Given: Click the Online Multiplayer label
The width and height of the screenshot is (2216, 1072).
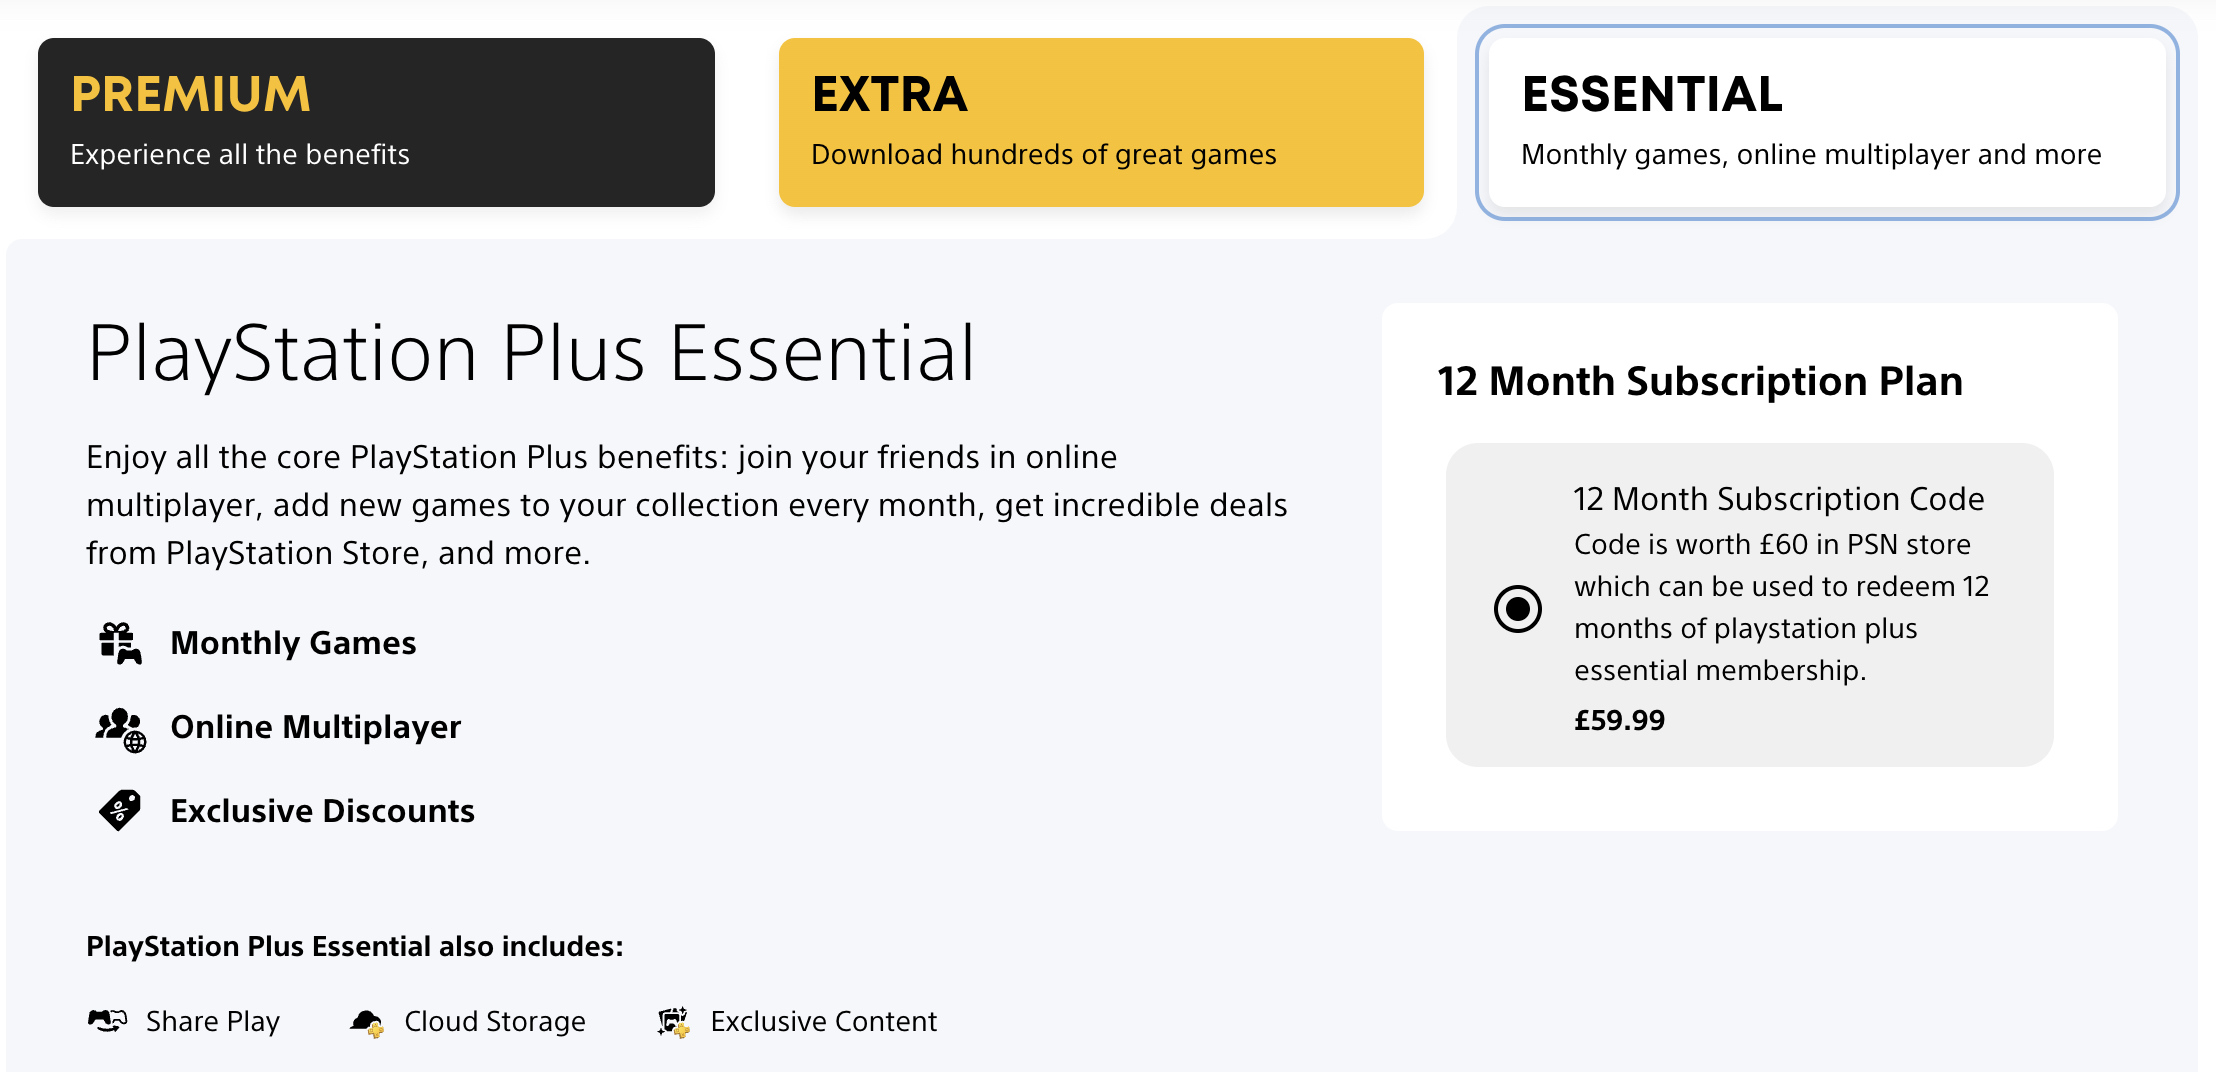Looking at the screenshot, I should point(316,727).
